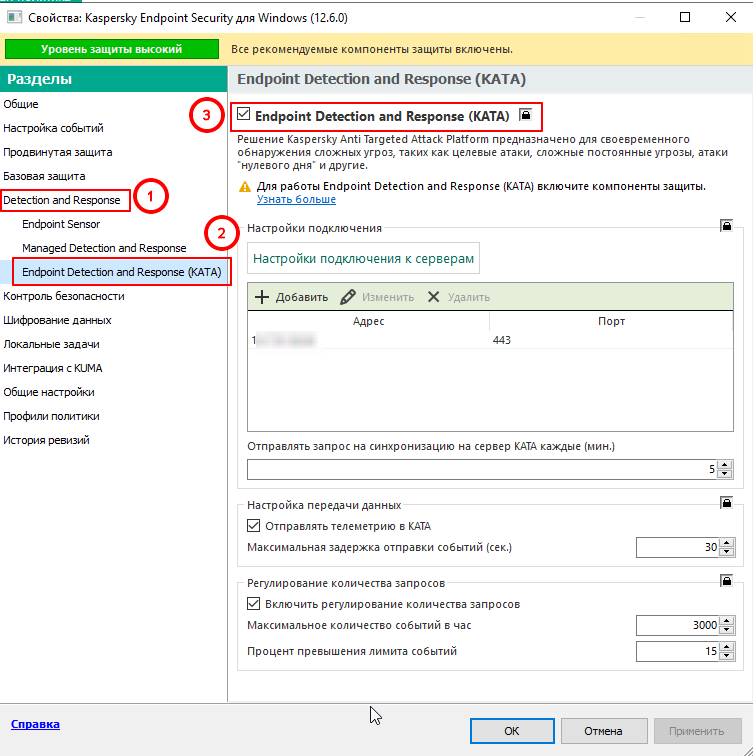Click the OK button
The width and height of the screenshot is (753, 756).
tap(512, 731)
